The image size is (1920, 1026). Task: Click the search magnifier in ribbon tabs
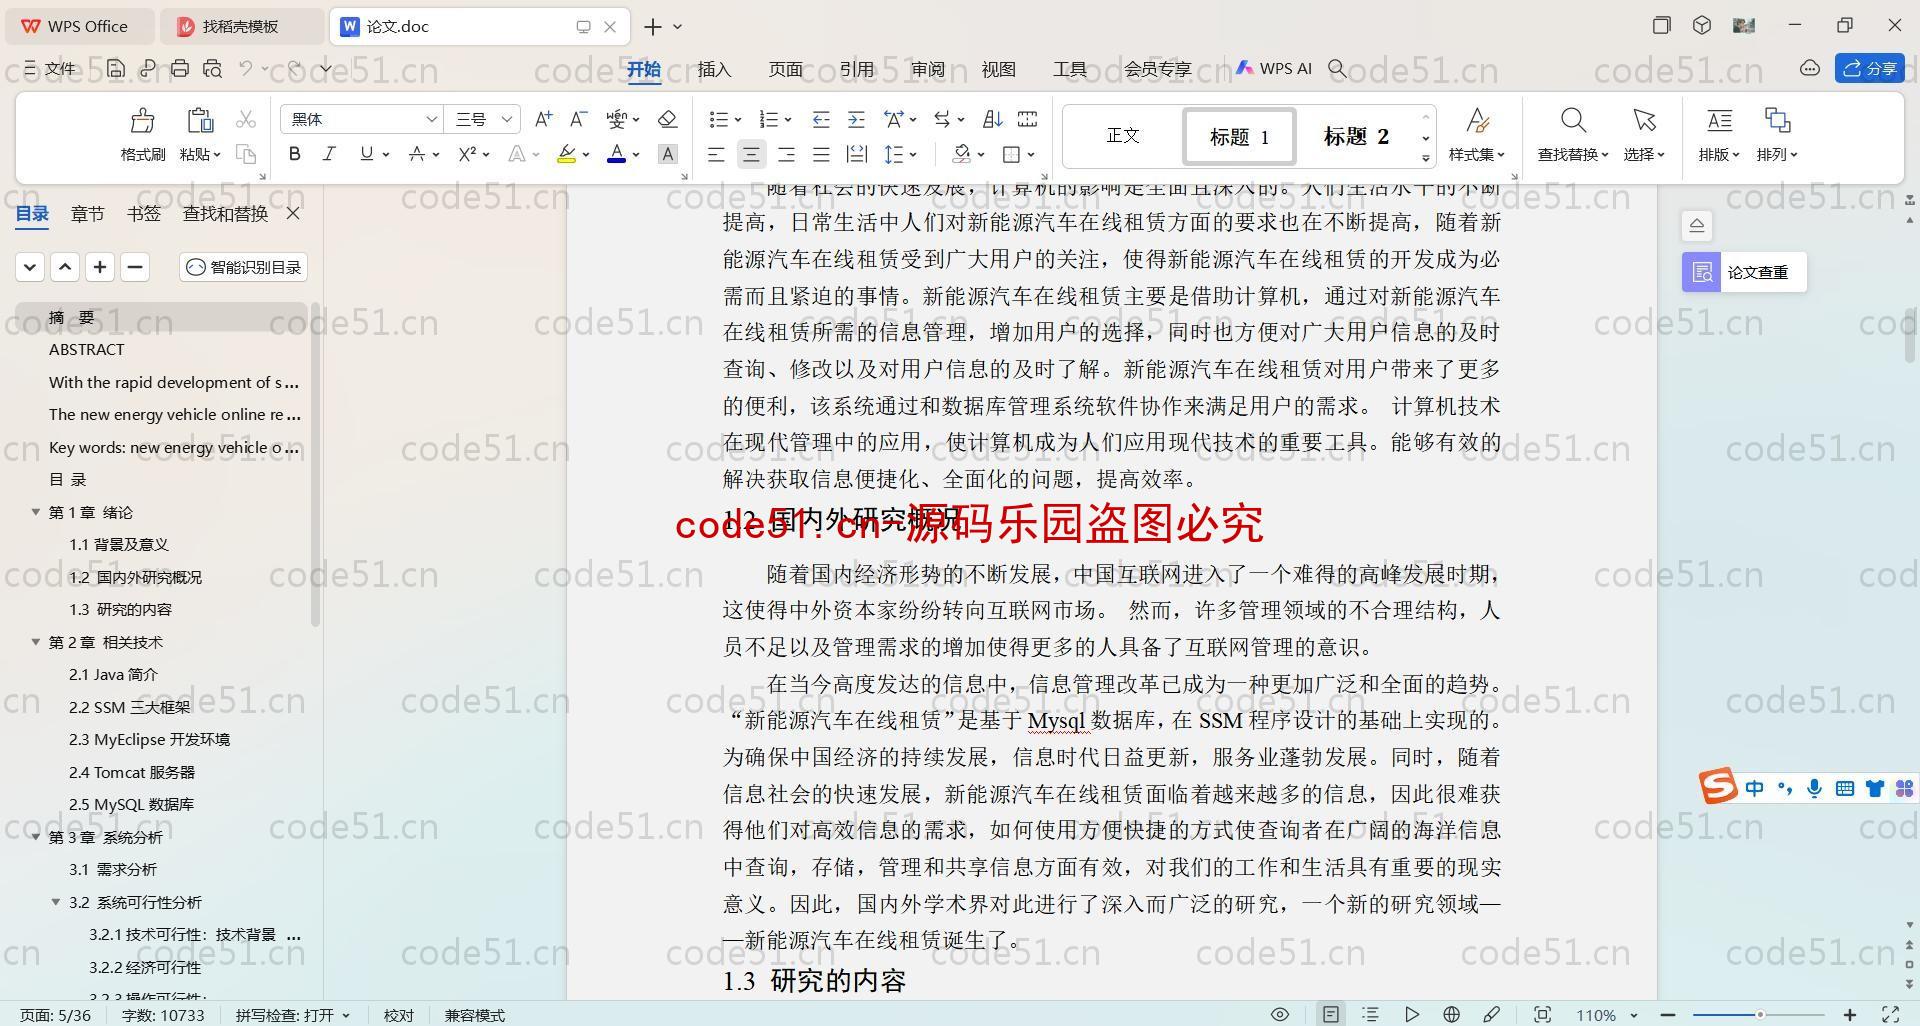[x=1337, y=68]
